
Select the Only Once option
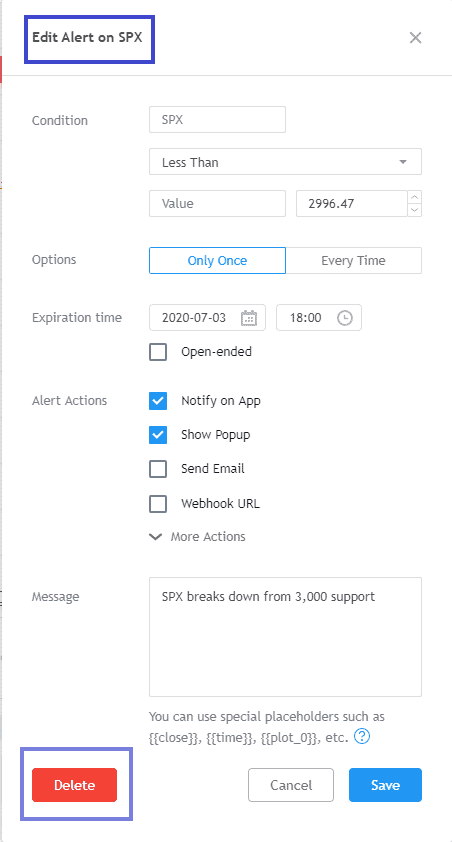(x=217, y=260)
